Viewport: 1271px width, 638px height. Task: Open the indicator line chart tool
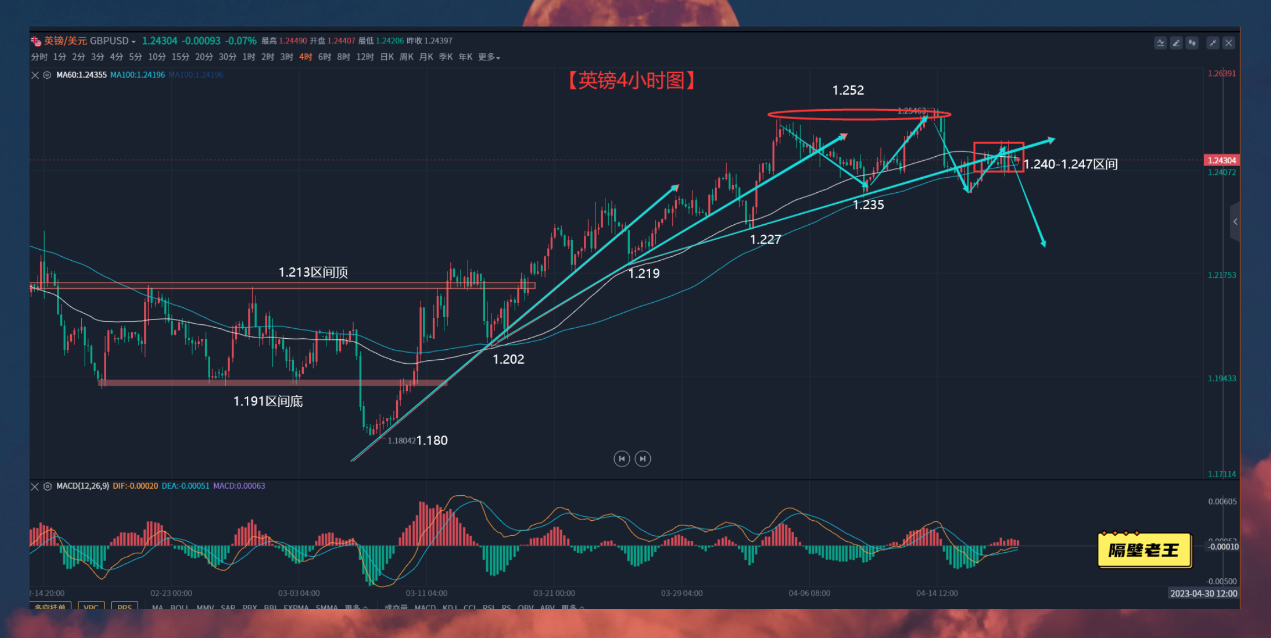(1160, 43)
